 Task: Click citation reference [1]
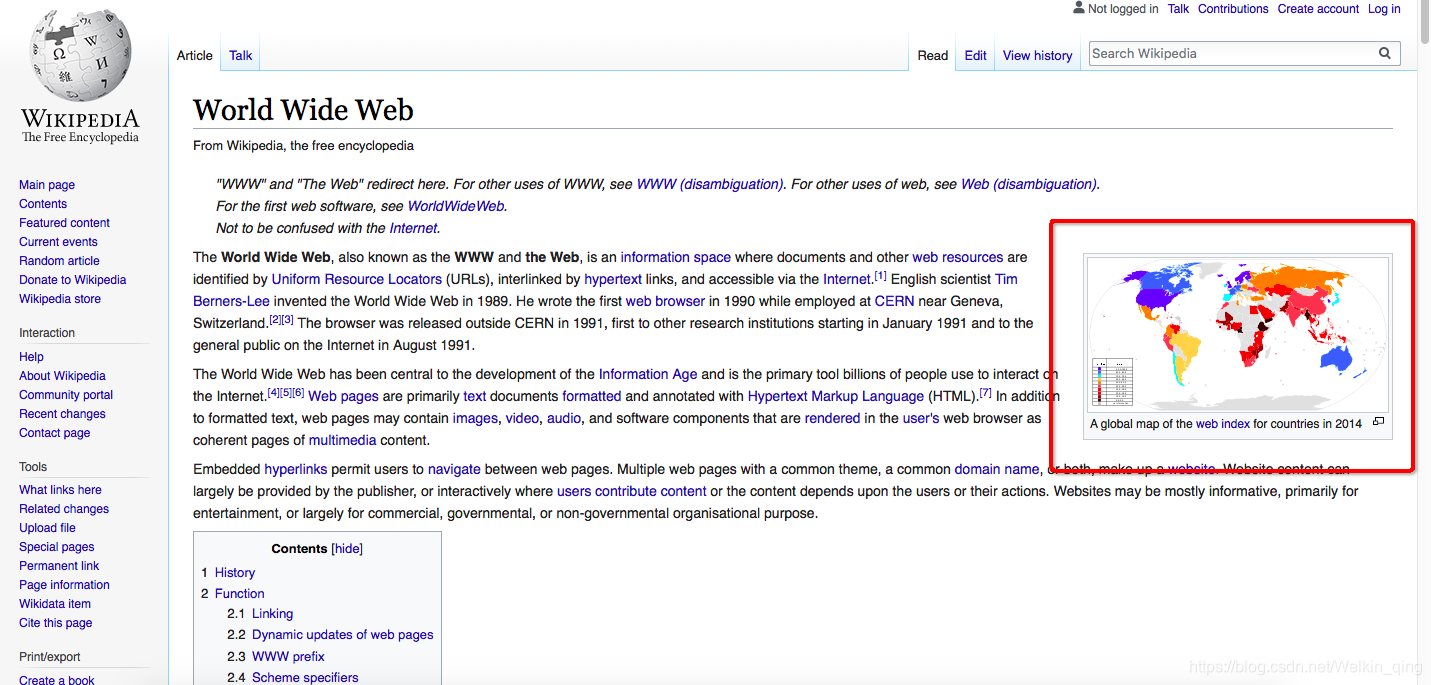pyautogui.click(x=881, y=275)
